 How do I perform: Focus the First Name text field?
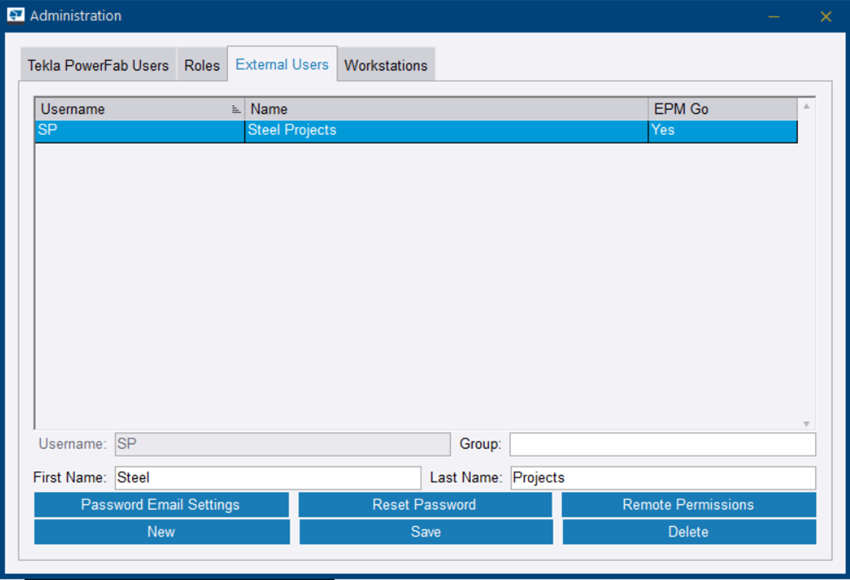pos(267,478)
